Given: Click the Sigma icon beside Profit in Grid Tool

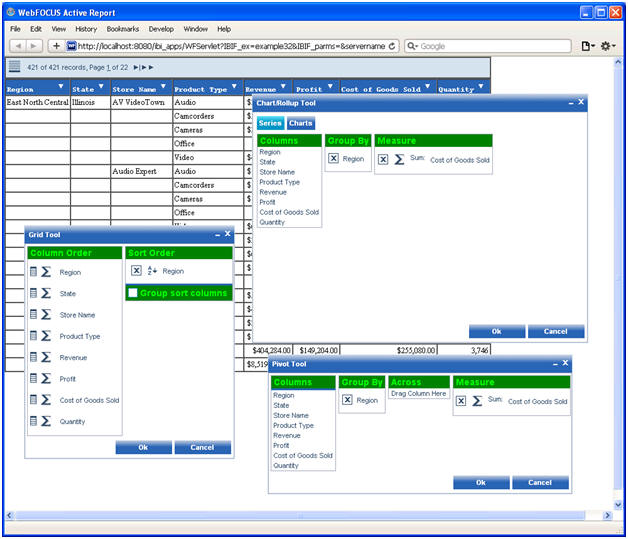Looking at the screenshot, I should coord(46,378).
